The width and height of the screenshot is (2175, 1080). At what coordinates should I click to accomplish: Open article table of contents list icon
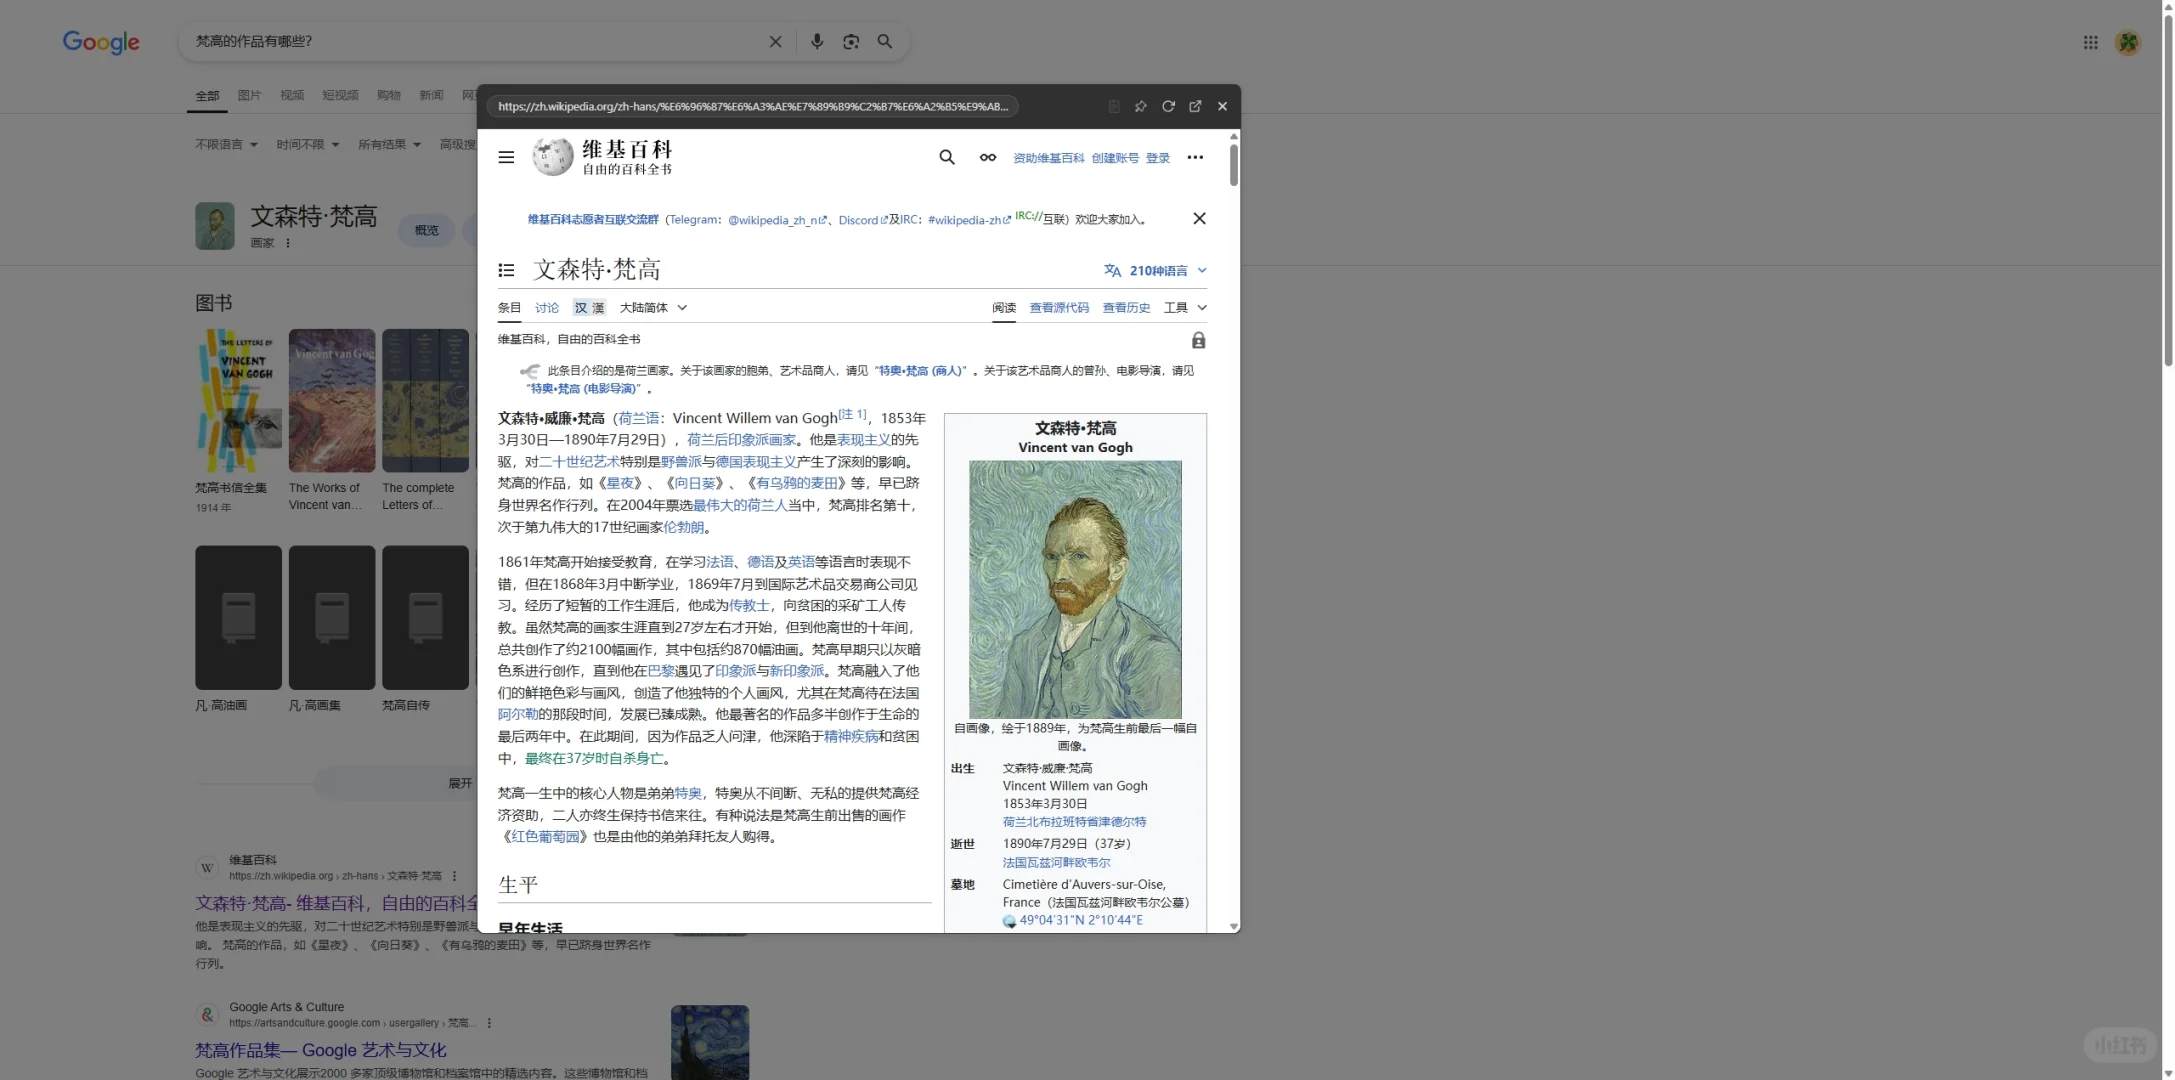point(506,270)
